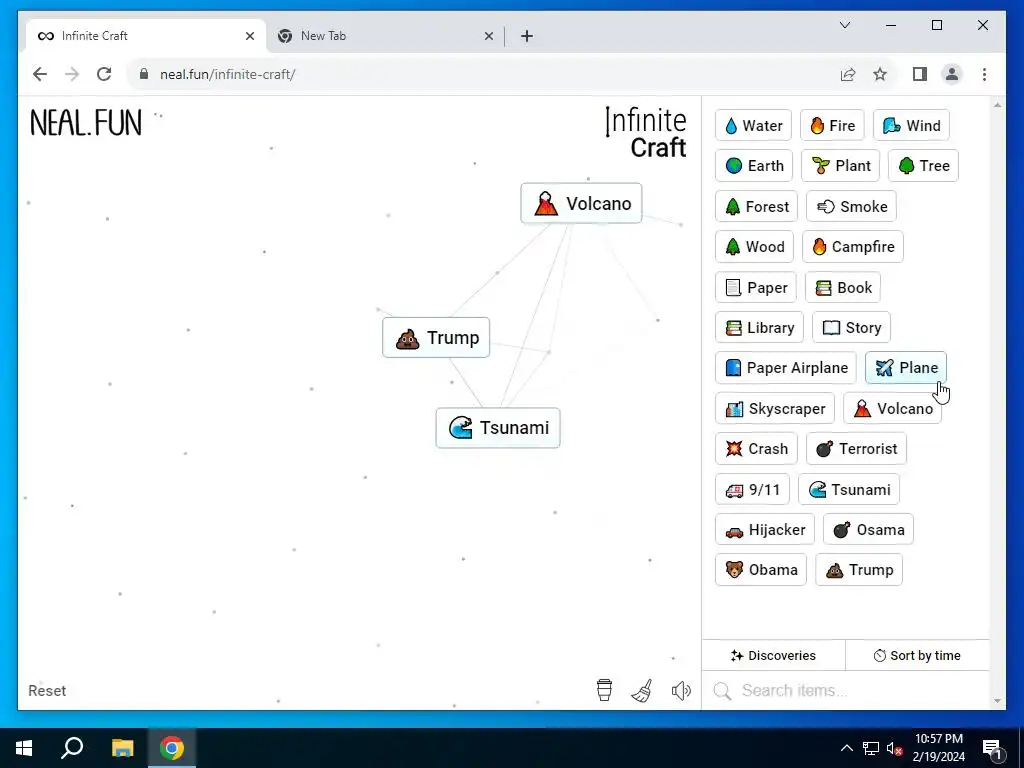Click the Story element
The image size is (1024, 768).
coord(851,328)
